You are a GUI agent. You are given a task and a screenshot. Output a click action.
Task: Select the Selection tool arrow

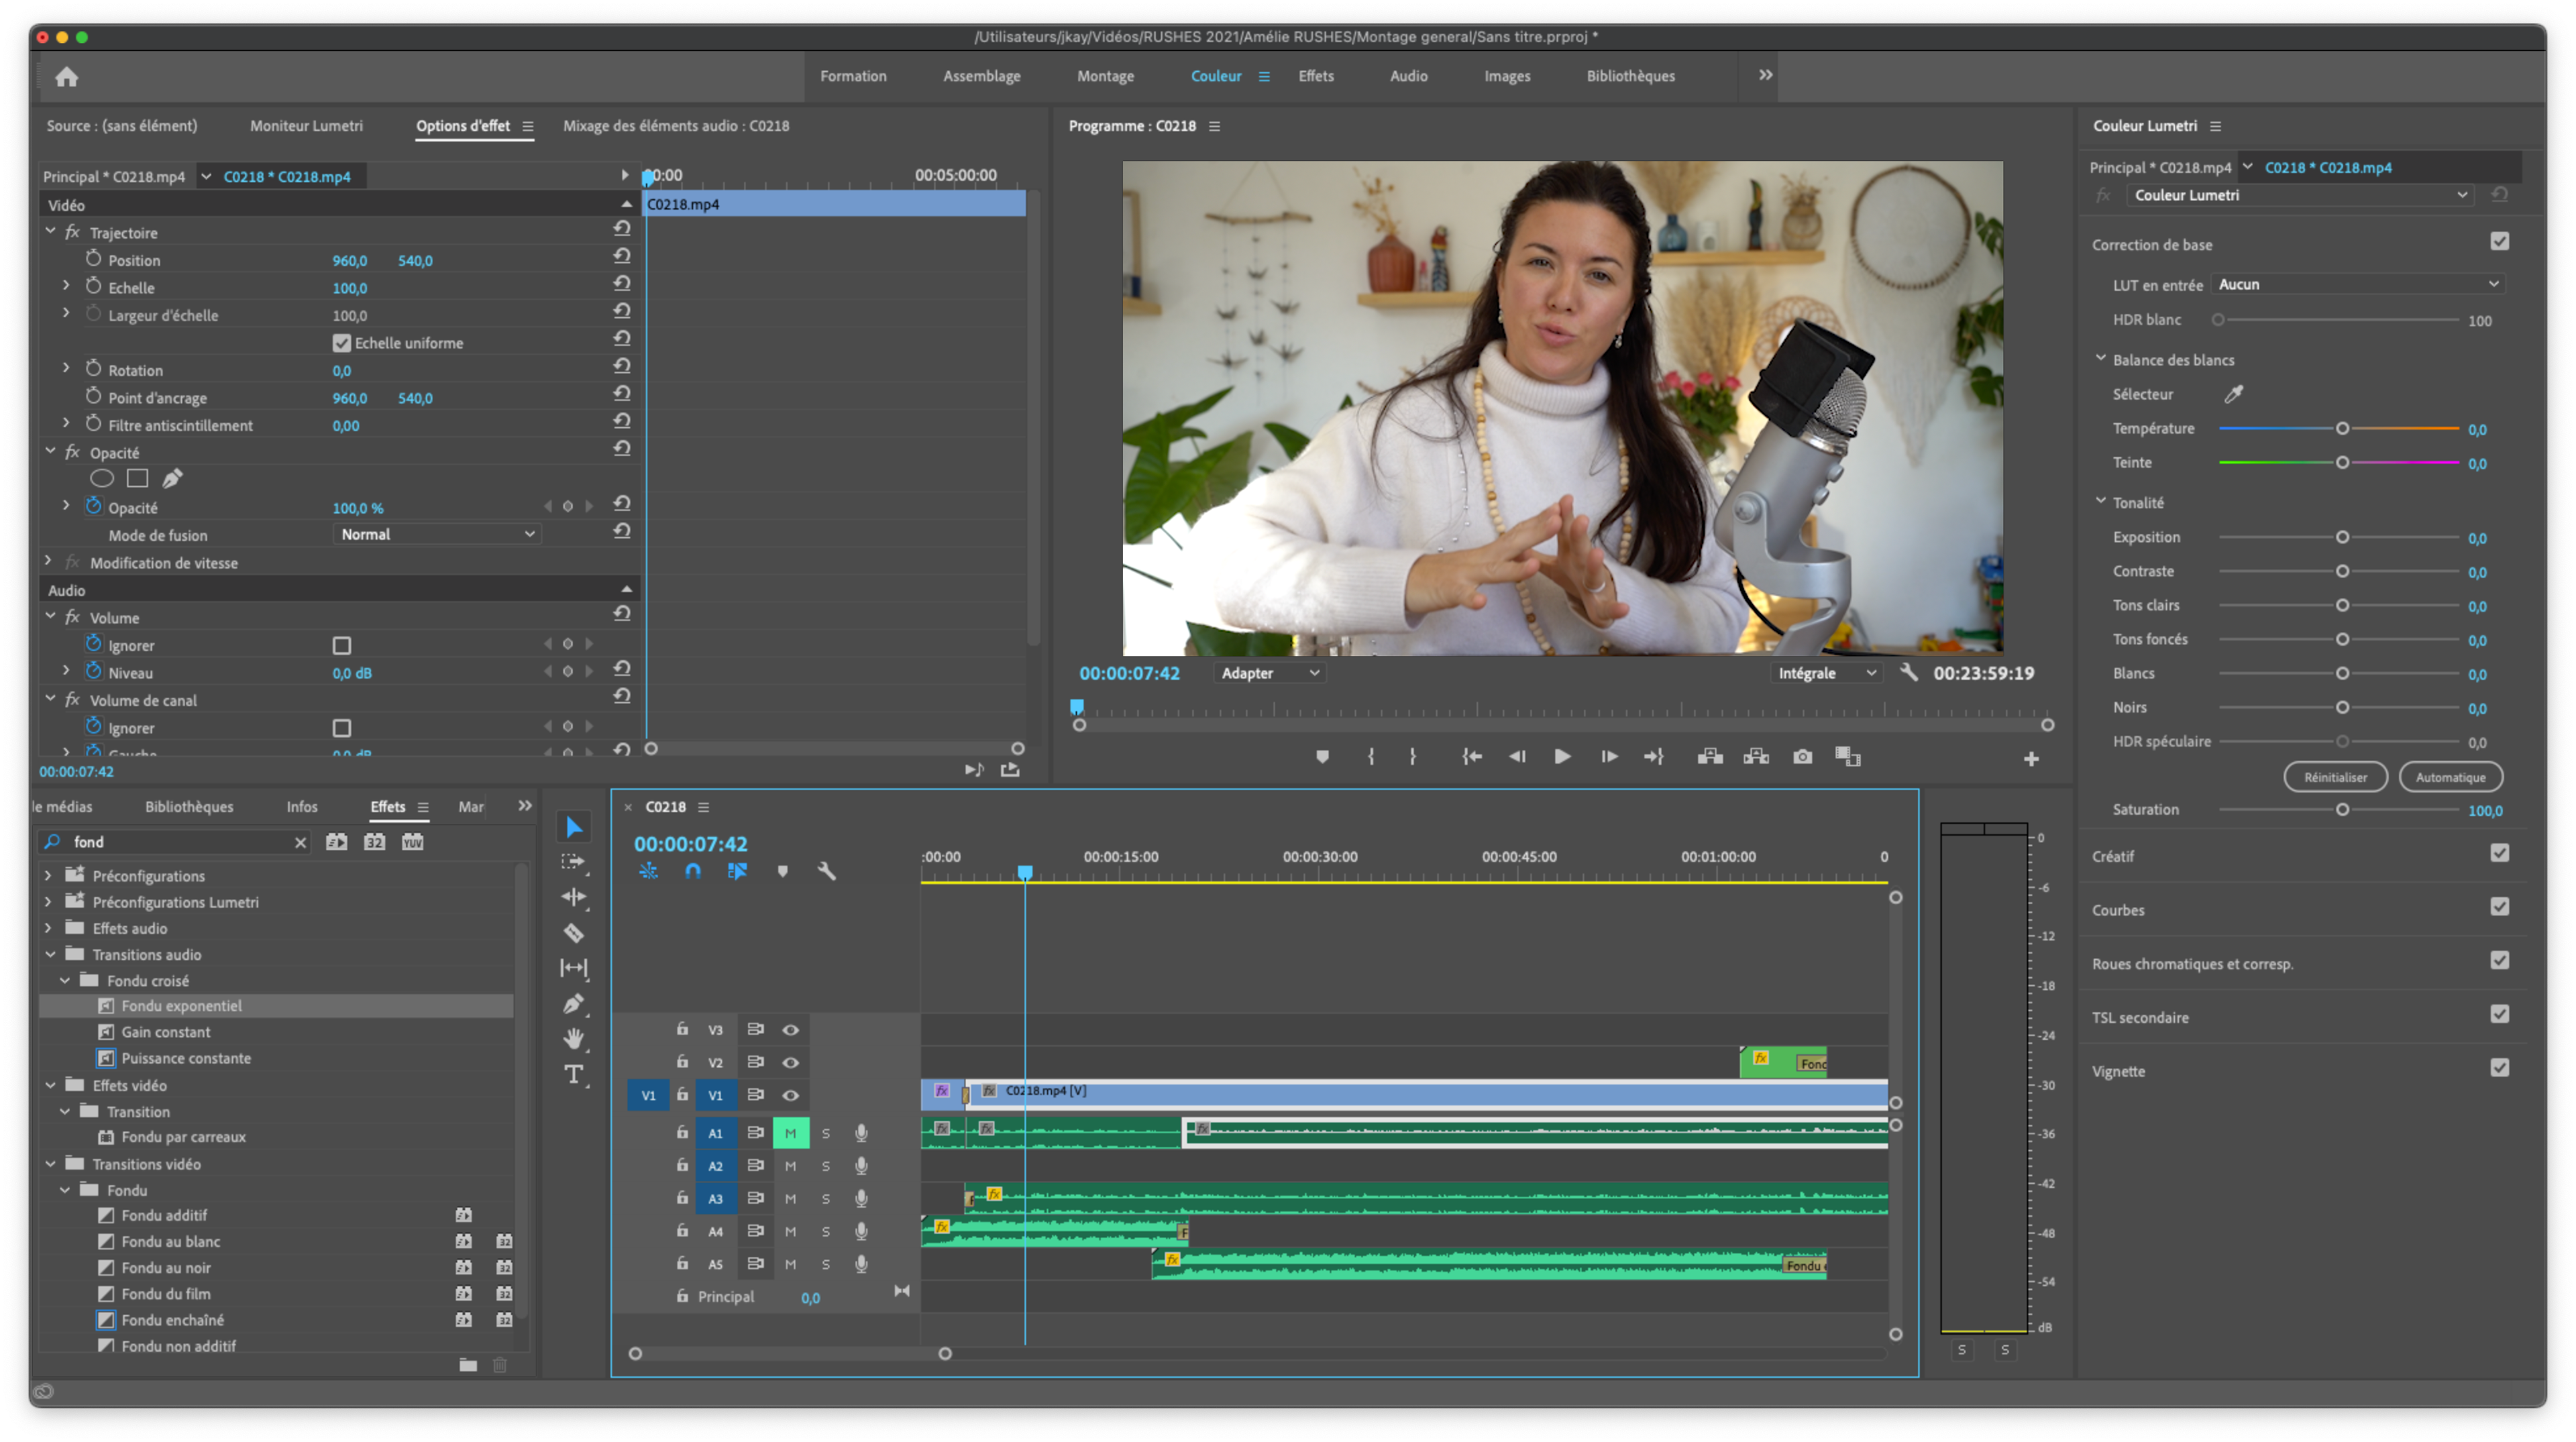click(573, 827)
